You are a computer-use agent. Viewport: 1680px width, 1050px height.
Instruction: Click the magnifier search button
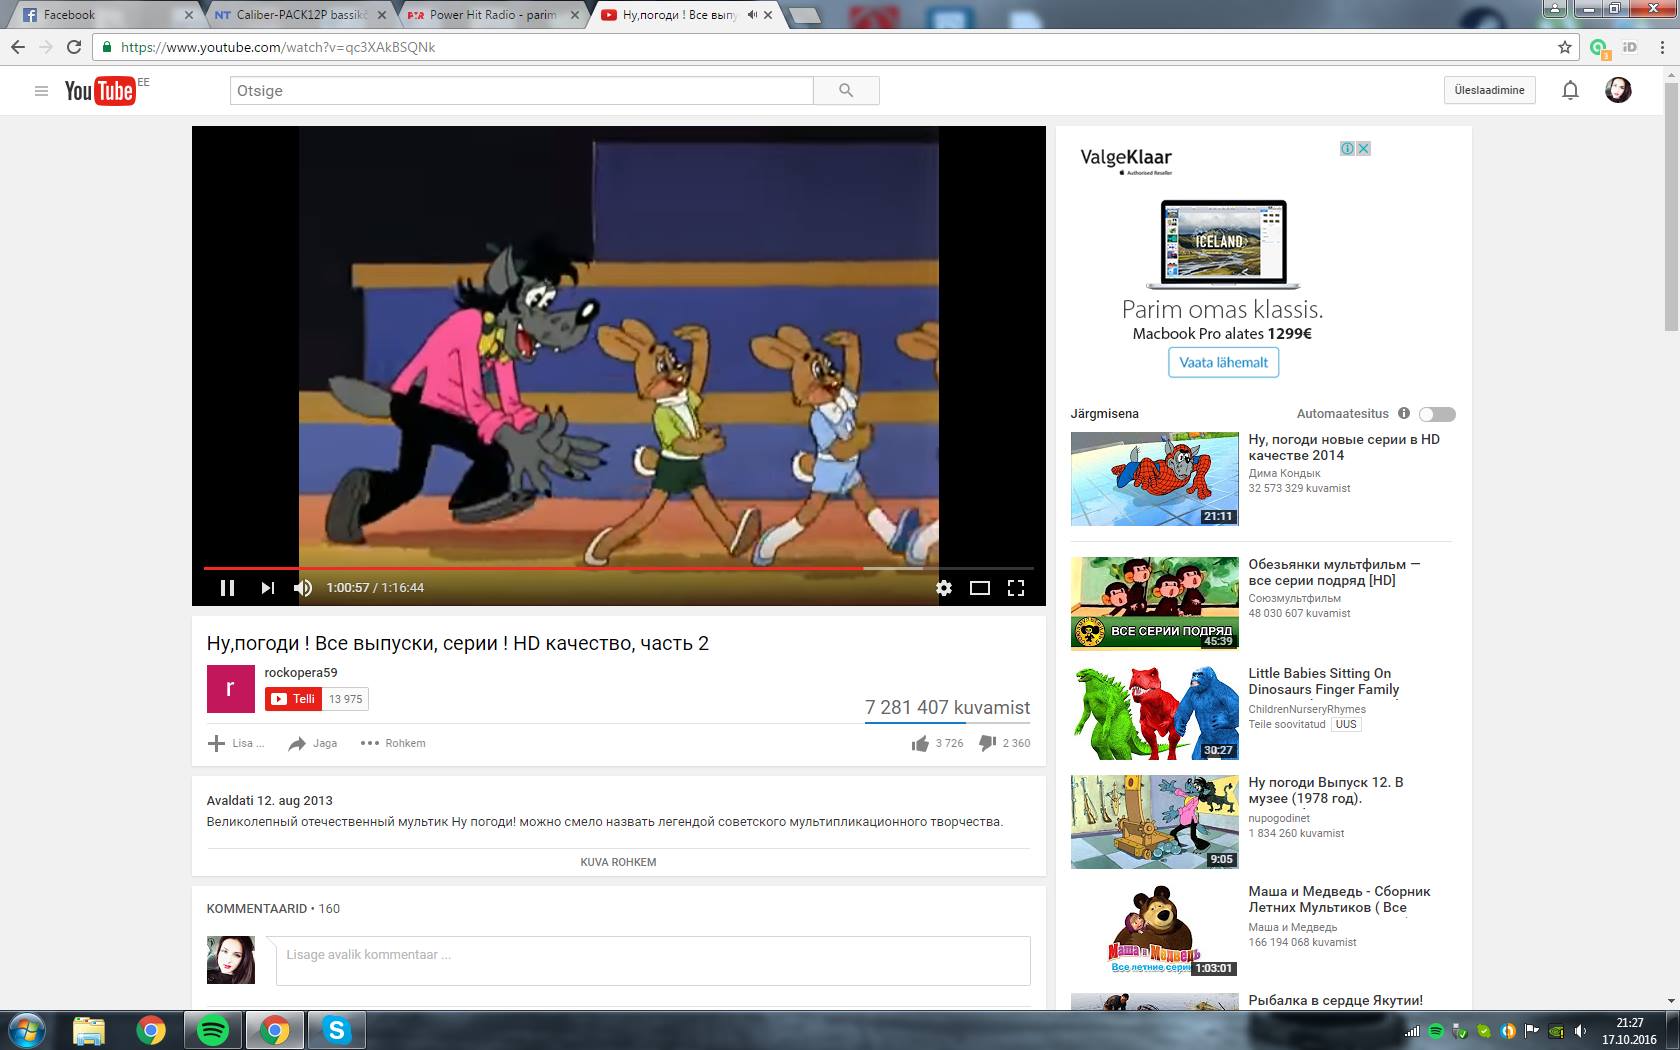846,91
